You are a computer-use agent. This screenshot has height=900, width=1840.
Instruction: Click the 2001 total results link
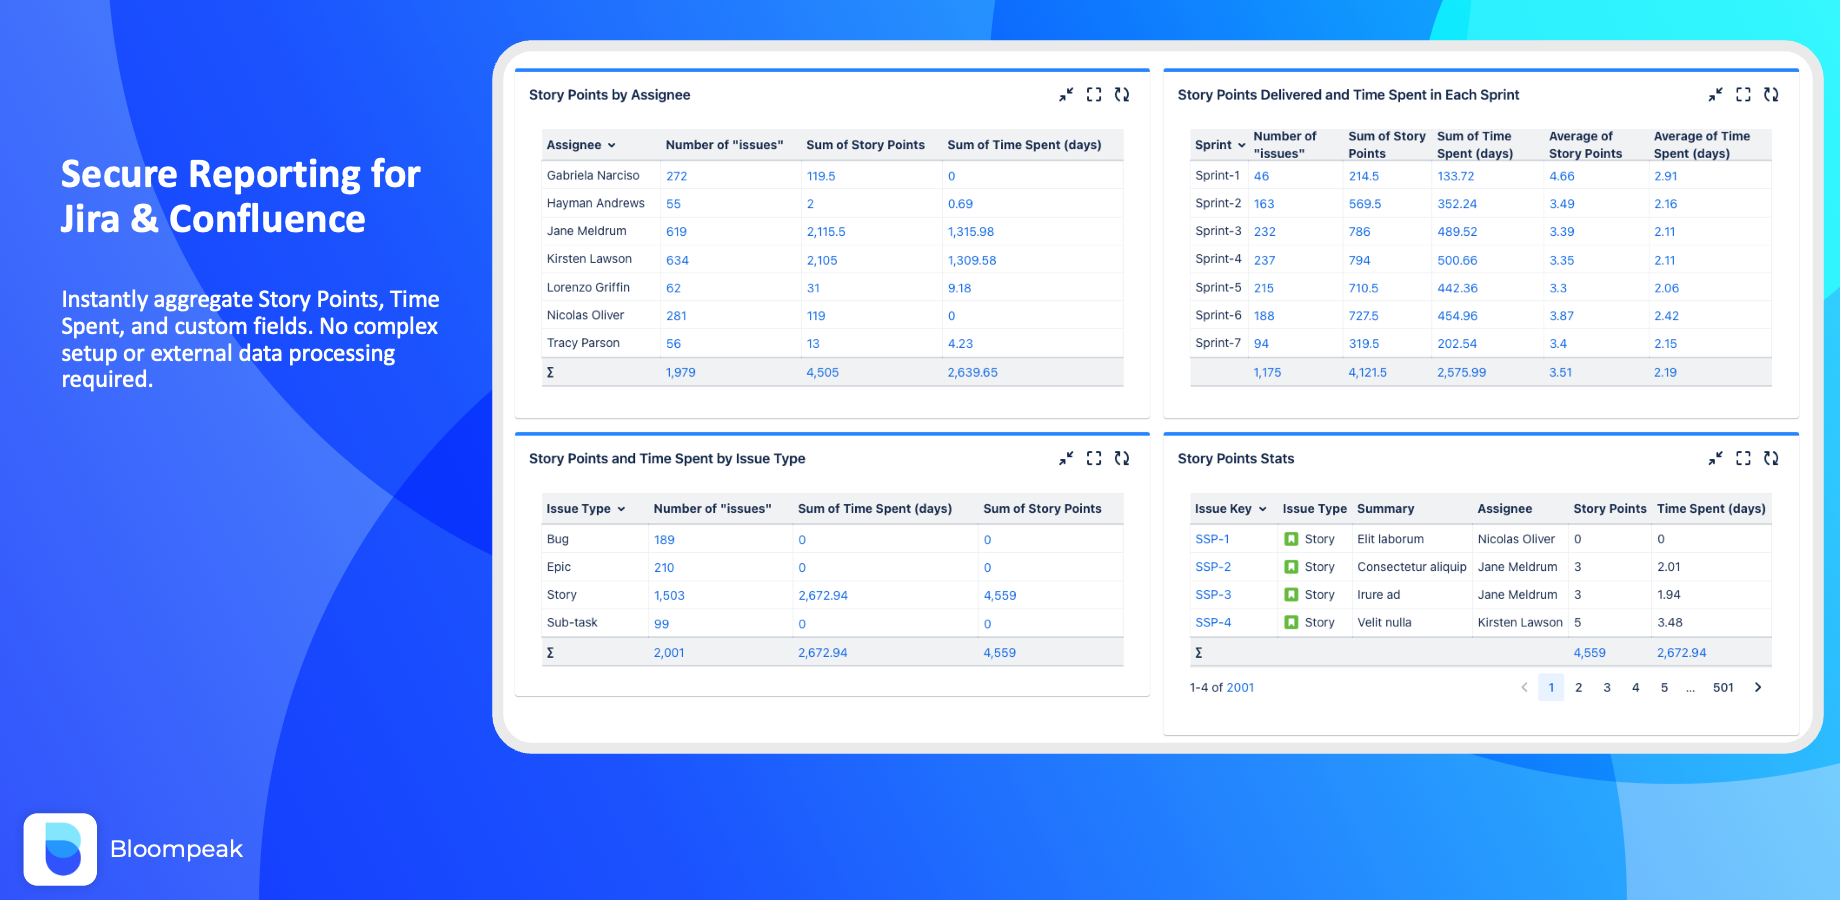click(1238, 687)
